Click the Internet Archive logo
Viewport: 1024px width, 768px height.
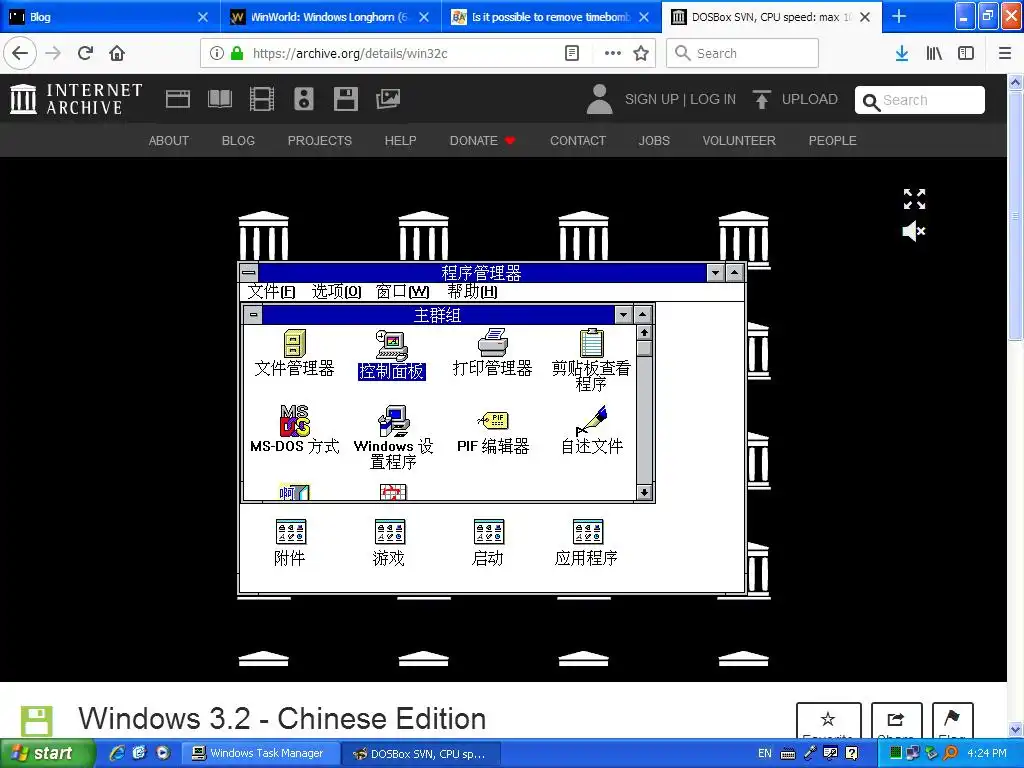(76, 99)
